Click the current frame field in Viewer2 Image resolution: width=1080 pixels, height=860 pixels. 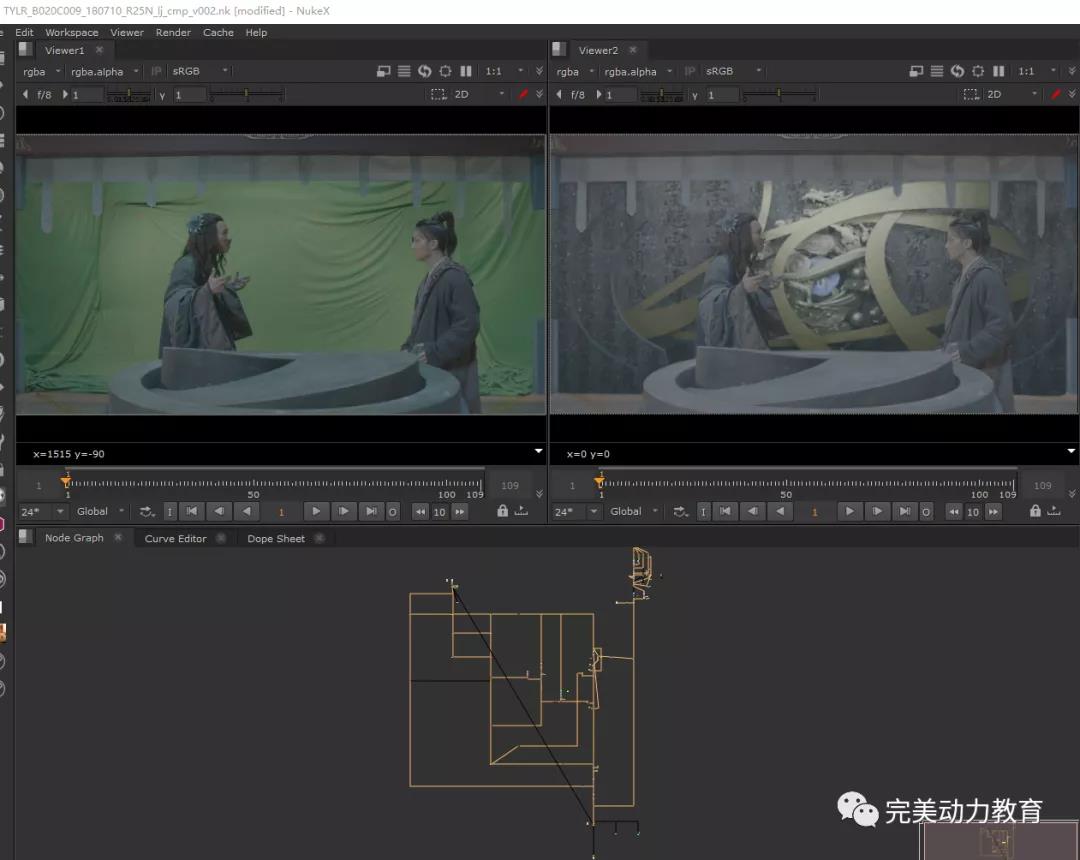(x=814, y=512)
